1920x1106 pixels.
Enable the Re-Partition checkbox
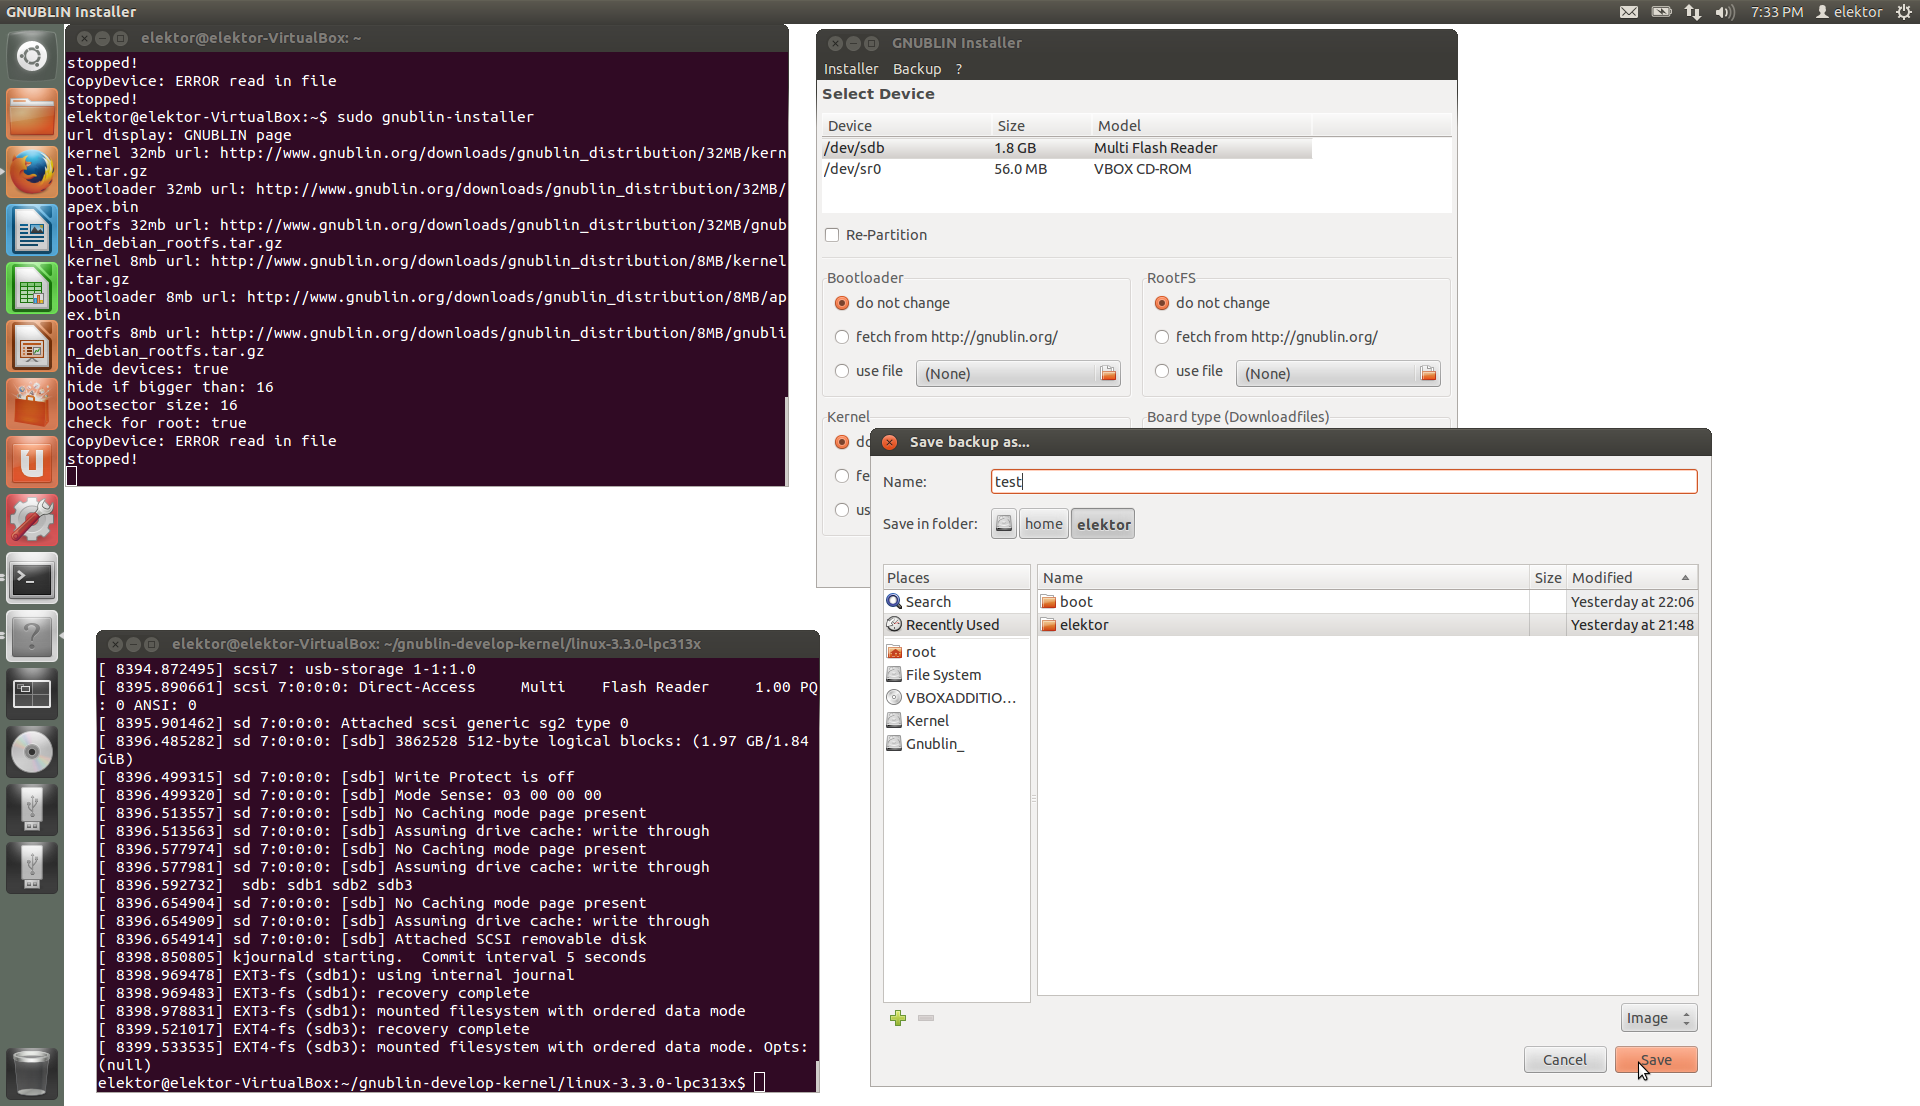(832, 235)
